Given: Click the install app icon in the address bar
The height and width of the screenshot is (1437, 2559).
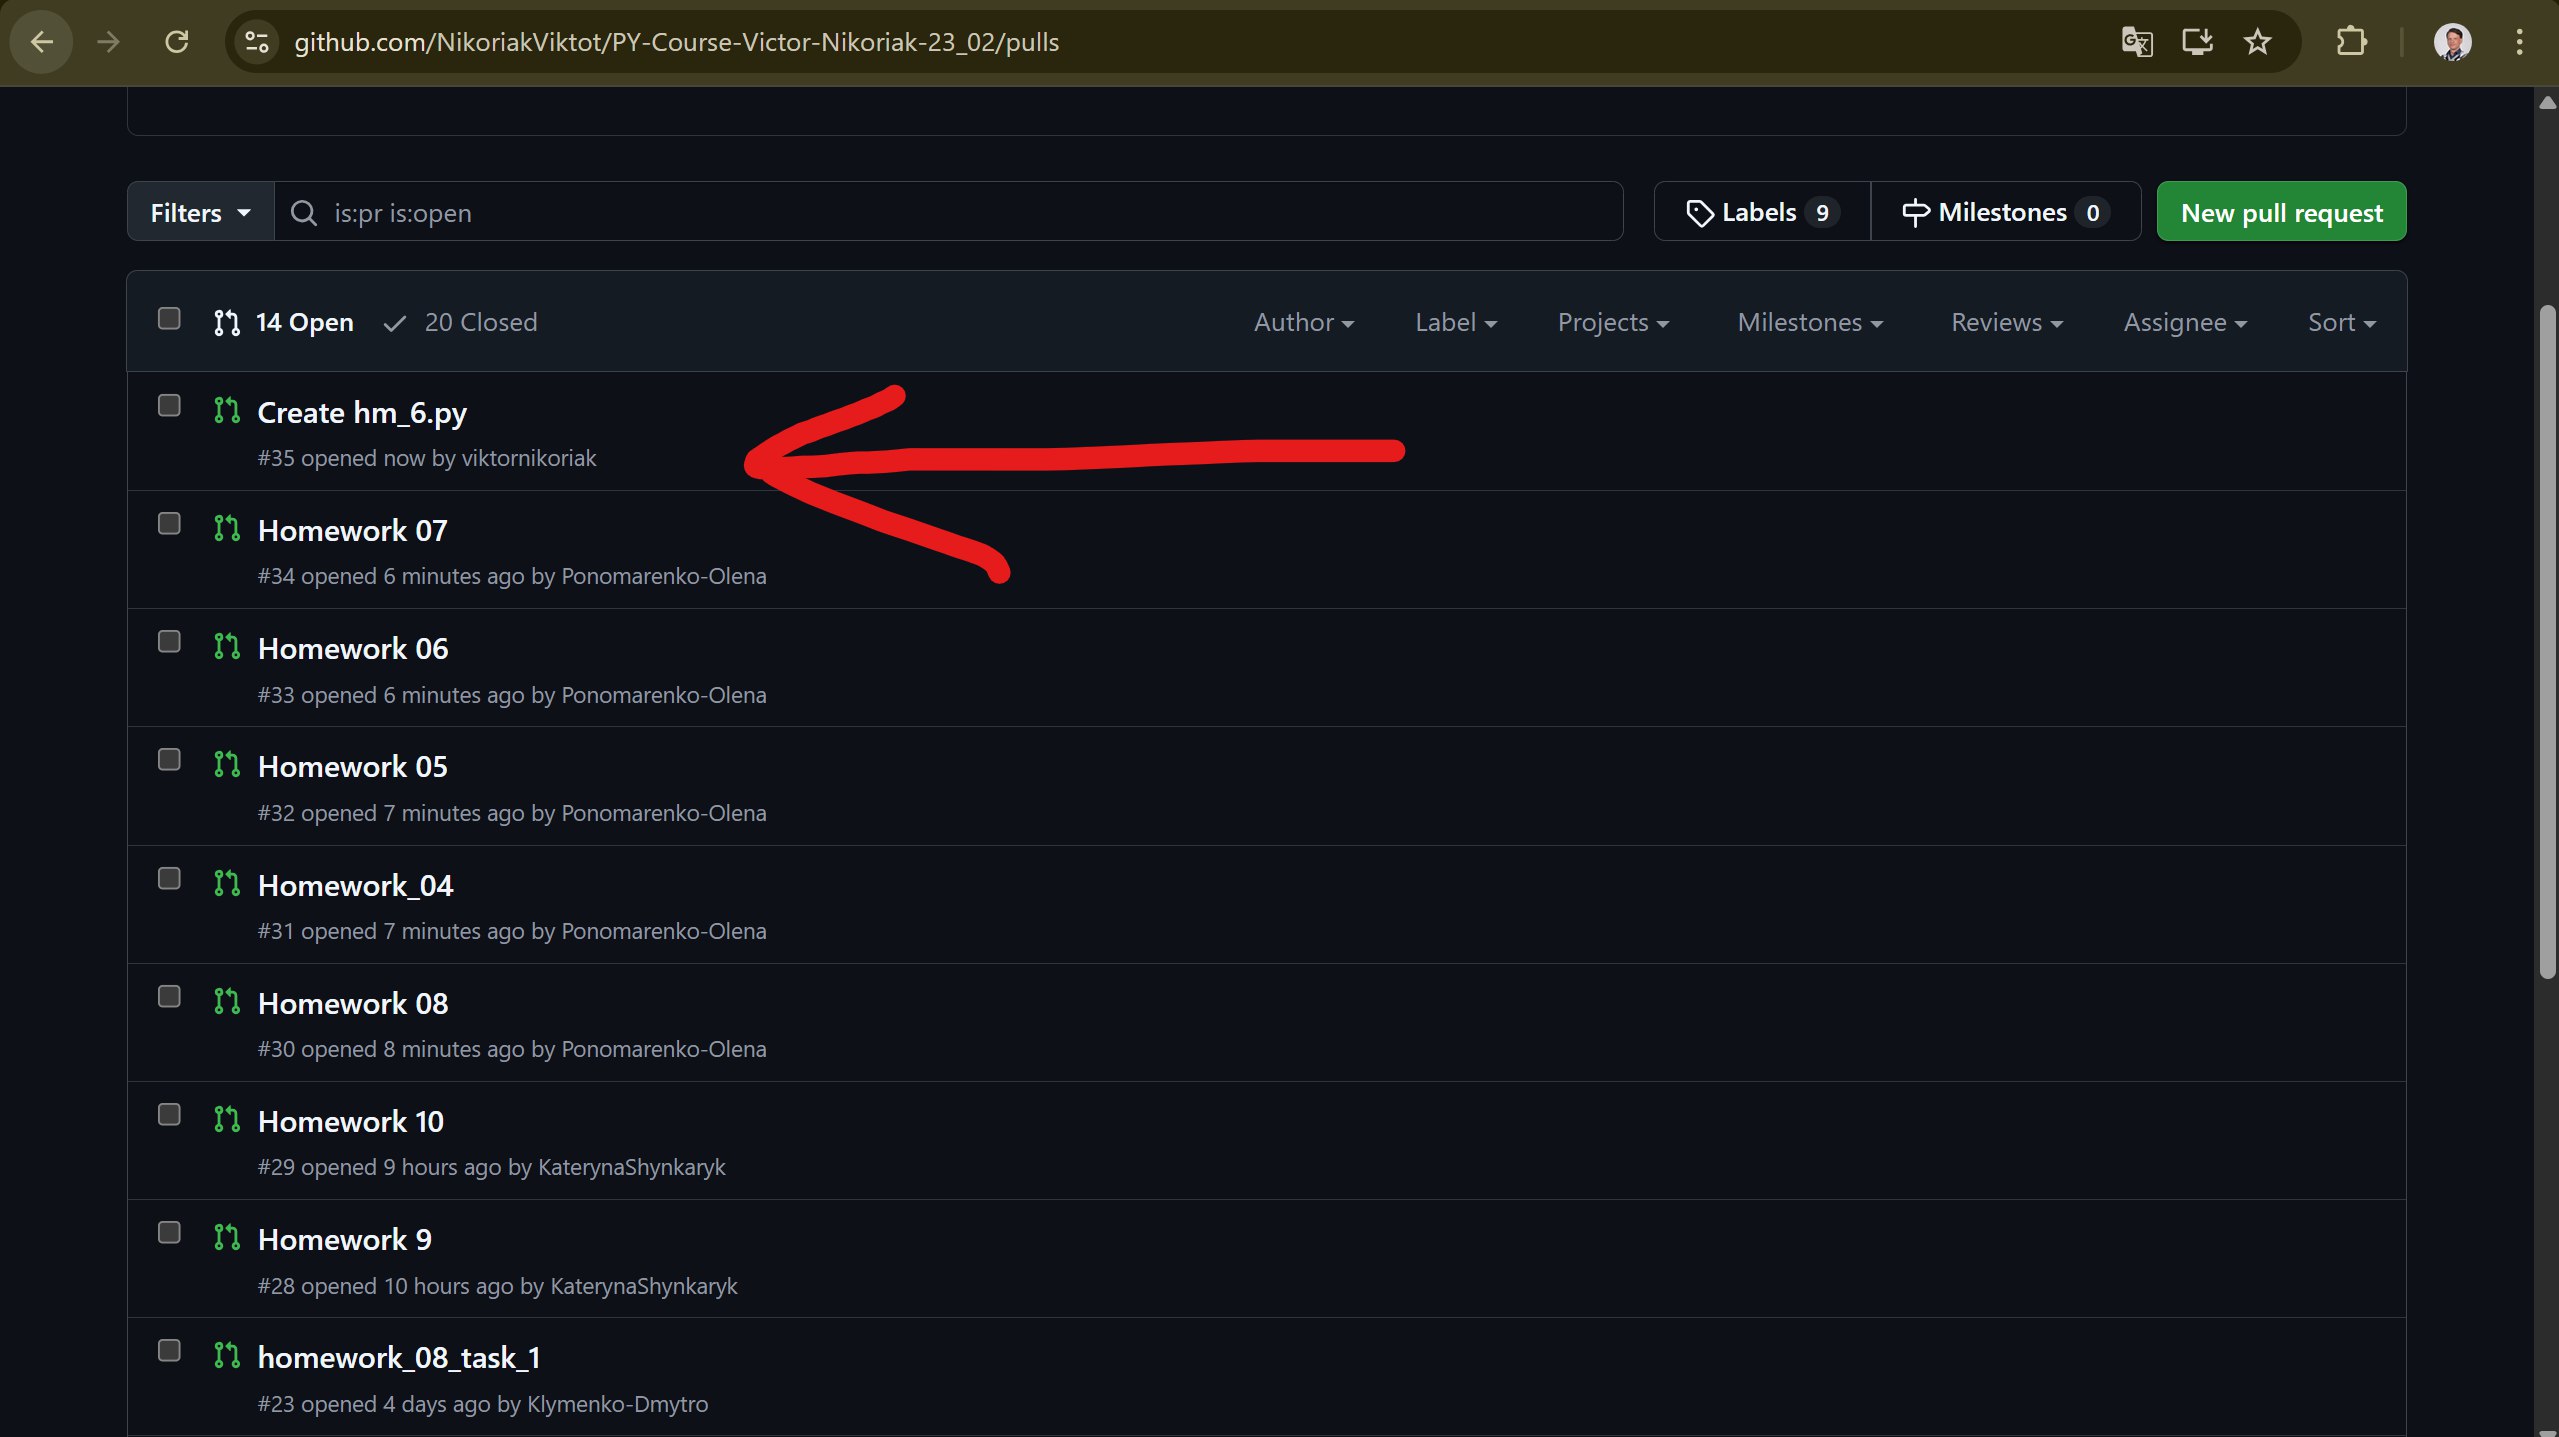Looking at the screenshot, I should point(2197,42).
